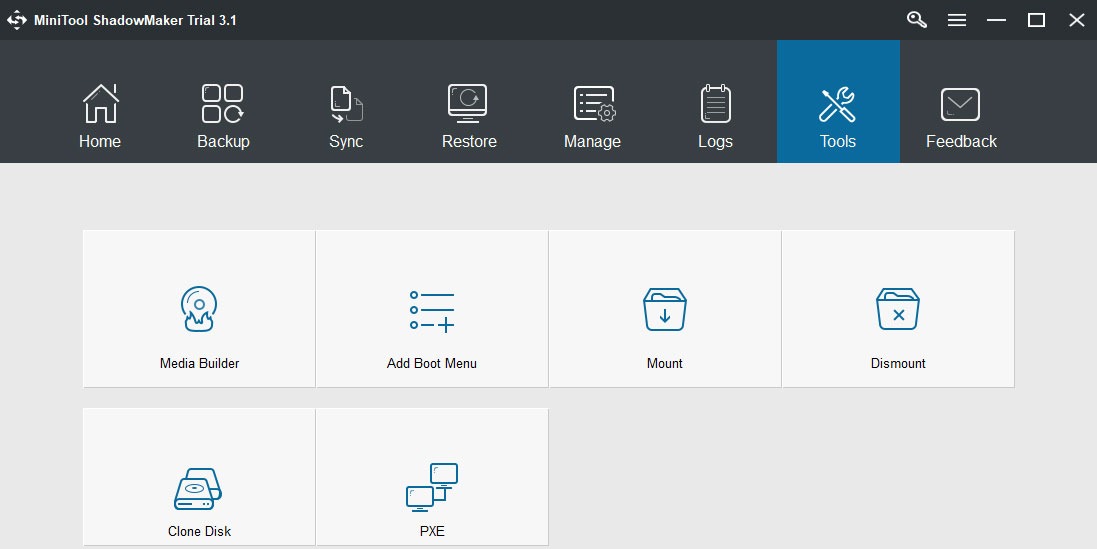Maximize the ShadowMaker window
This screenshot has height=549, width=1097.
pos(1036,20)
